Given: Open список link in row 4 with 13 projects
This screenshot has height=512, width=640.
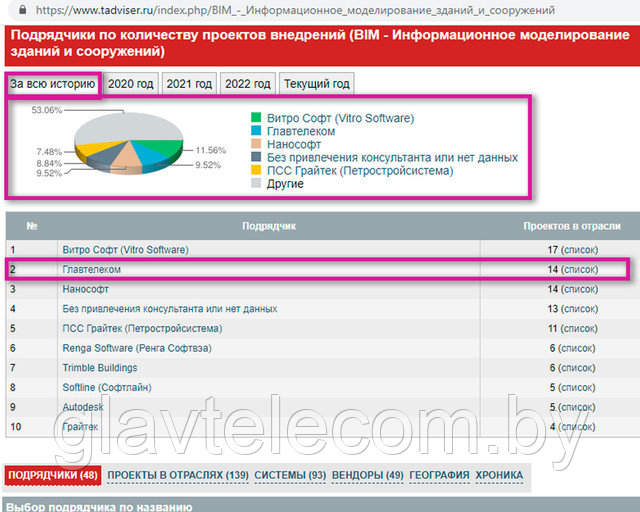Looking at the screenshot, I should coord(579,309).
